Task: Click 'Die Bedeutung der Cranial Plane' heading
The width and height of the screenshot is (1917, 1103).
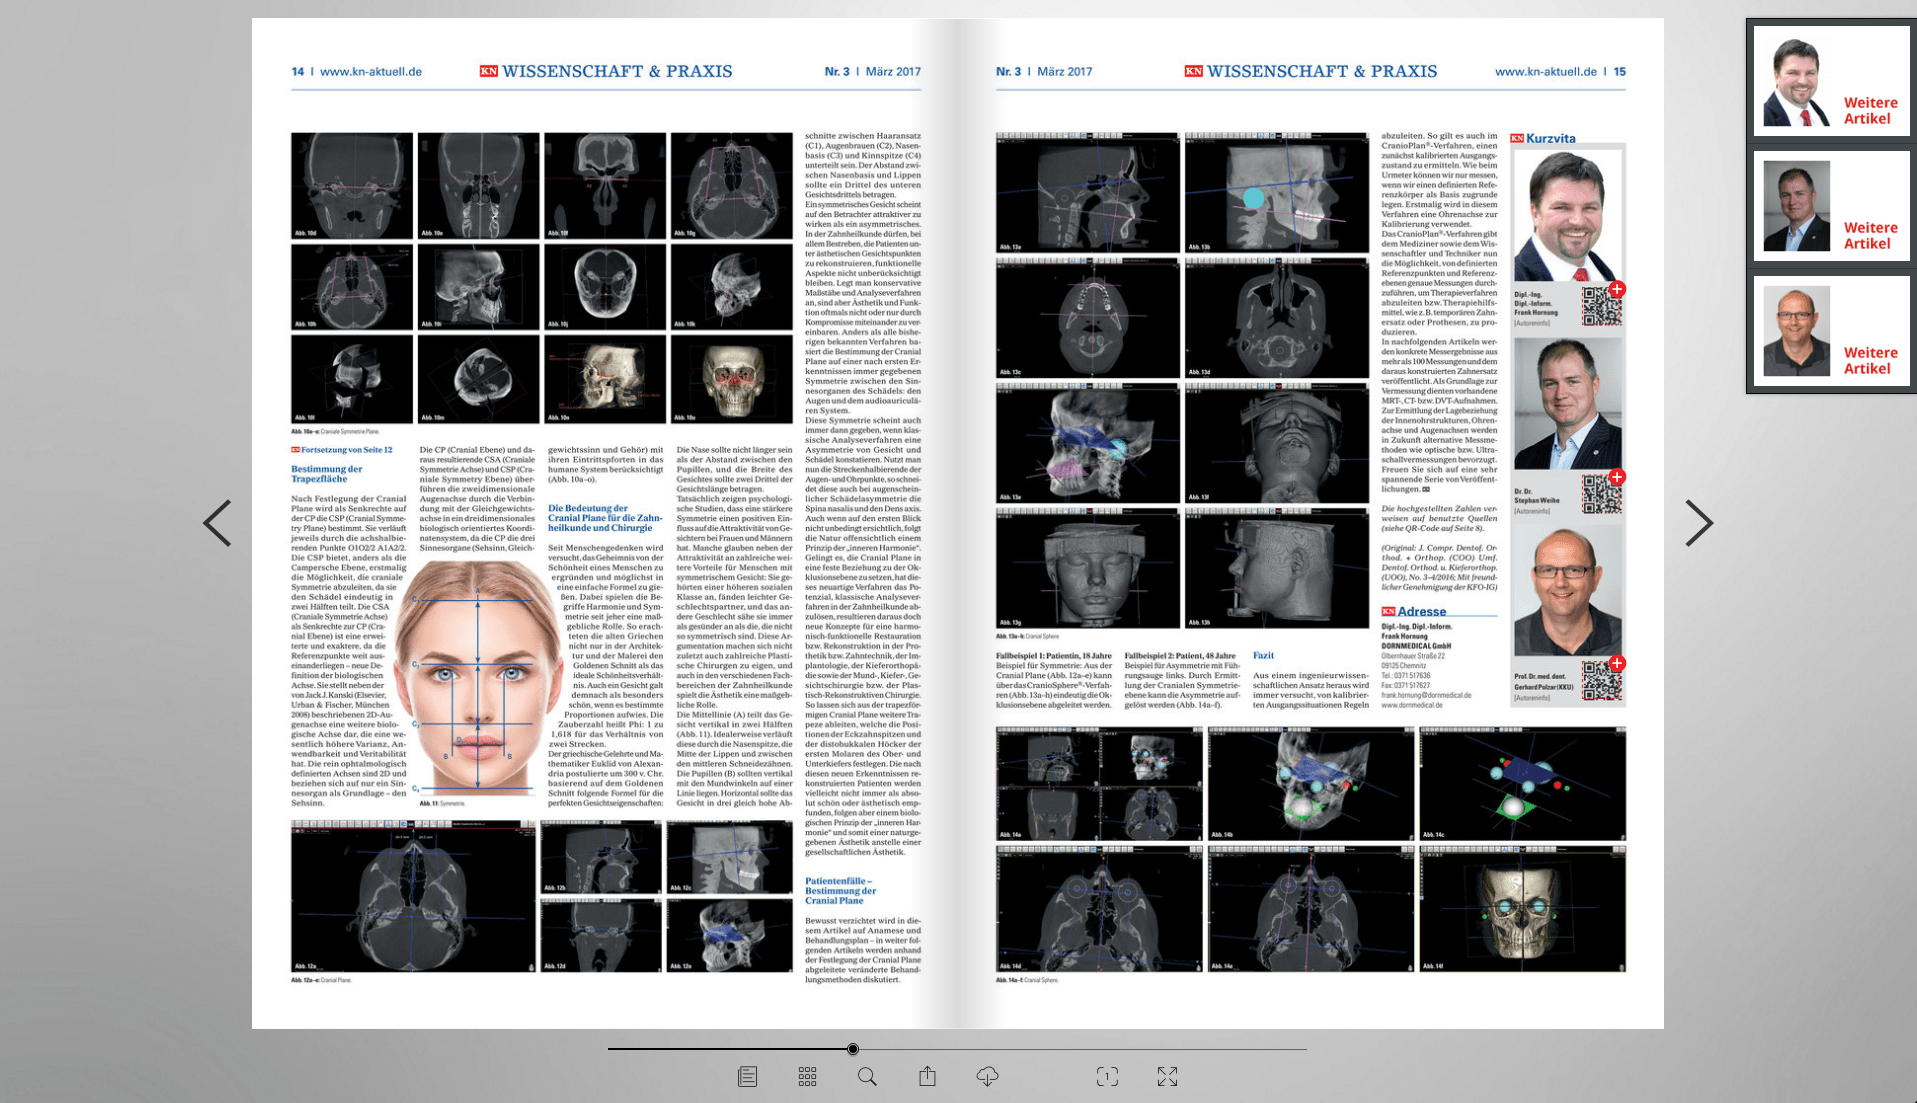Action: pos(605,518)
